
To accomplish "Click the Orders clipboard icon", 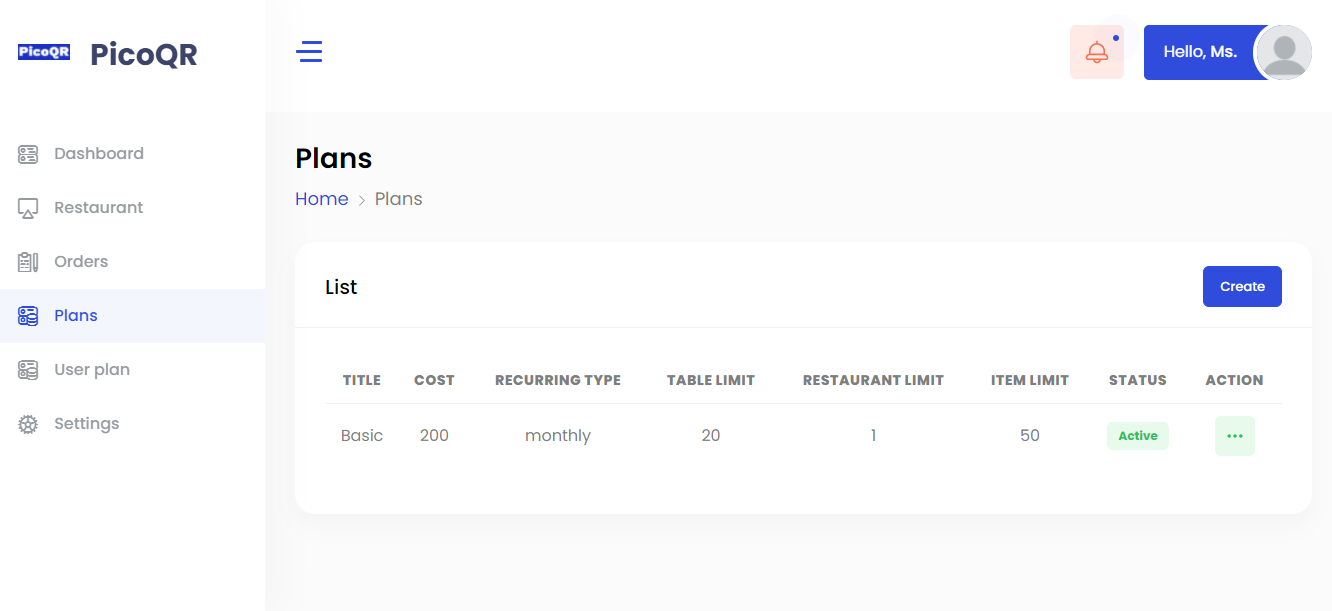I will [x=28, y=262].
